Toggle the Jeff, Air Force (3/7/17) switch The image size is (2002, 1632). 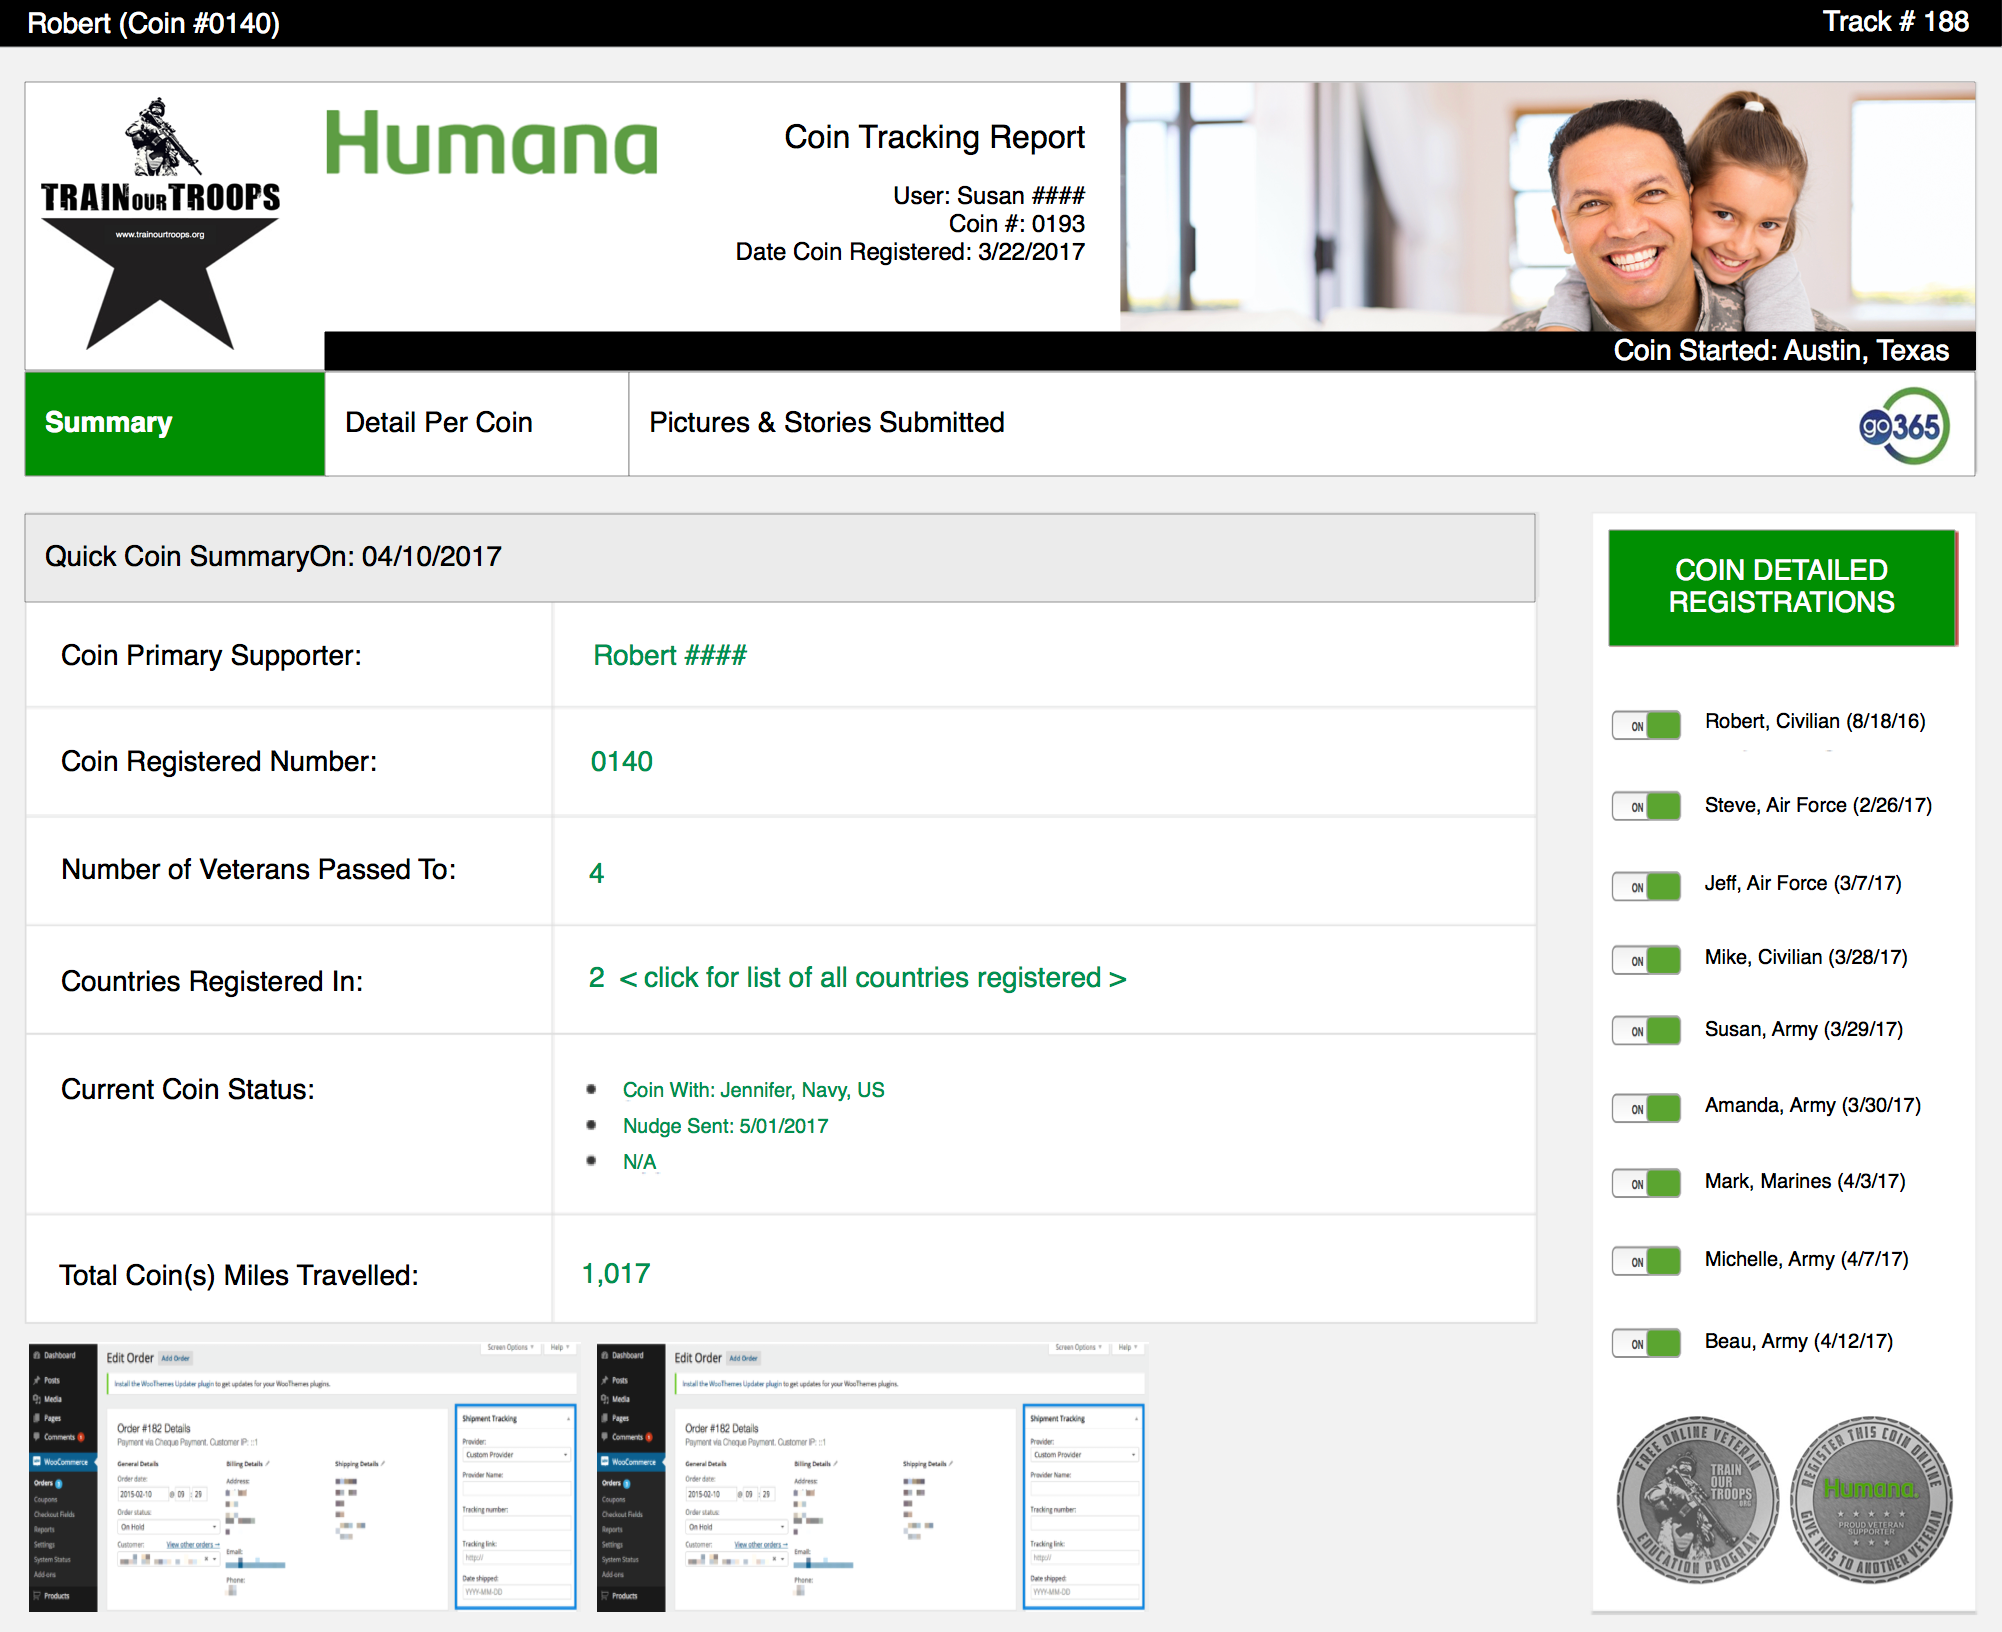(1646, 886)
